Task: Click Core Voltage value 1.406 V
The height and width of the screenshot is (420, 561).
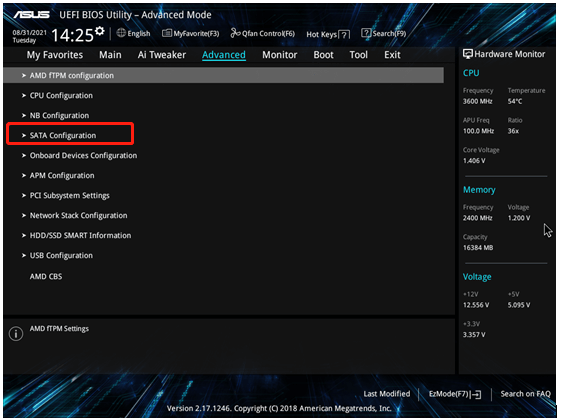Action: (474, 161)
